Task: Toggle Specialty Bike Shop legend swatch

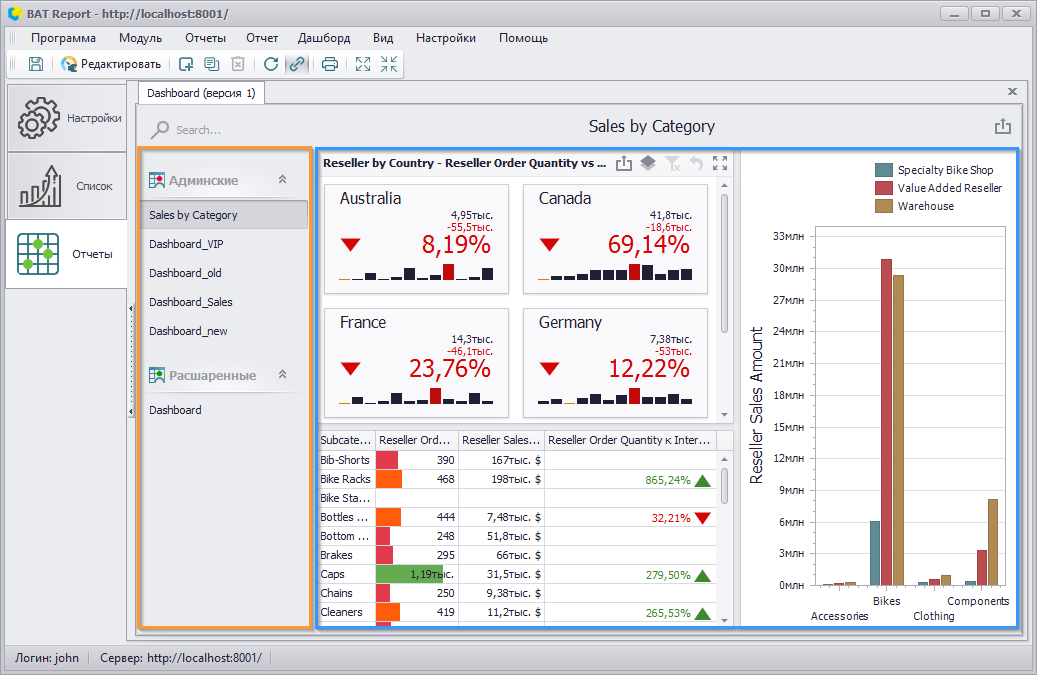Action: coord(884,170)
